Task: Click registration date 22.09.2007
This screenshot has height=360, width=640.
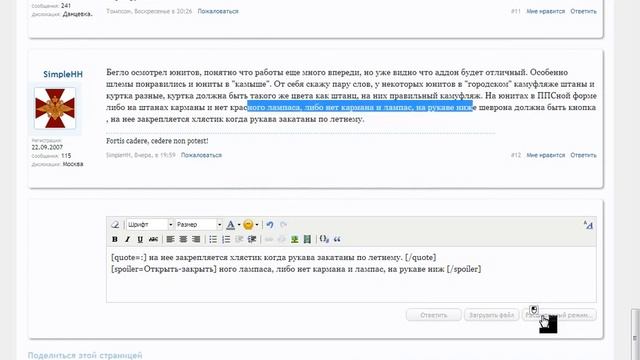Action: pos(47,147)
